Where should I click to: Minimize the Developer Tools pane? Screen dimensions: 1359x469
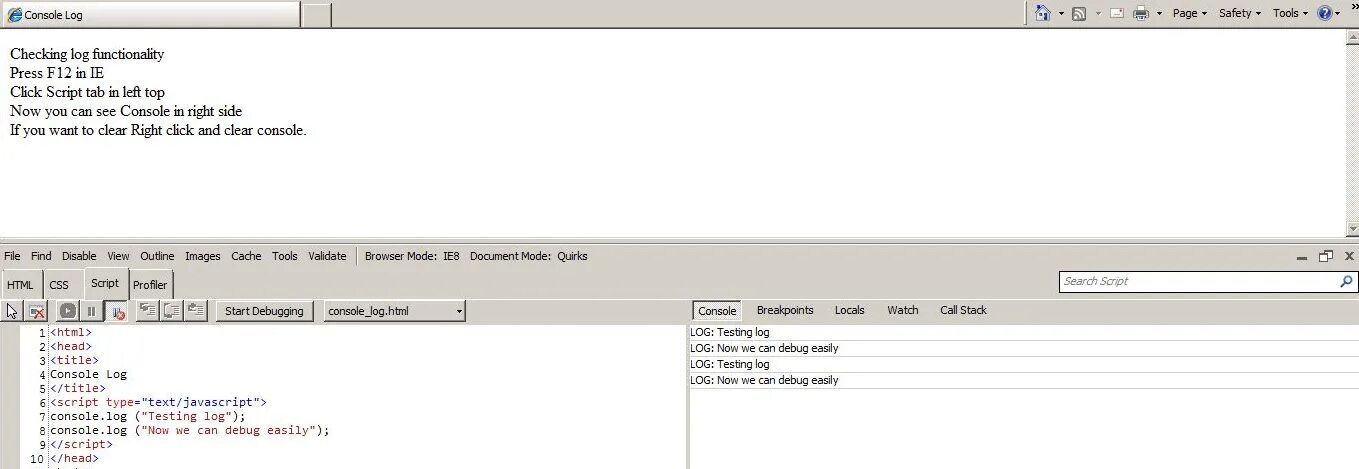click(1302, 257)
